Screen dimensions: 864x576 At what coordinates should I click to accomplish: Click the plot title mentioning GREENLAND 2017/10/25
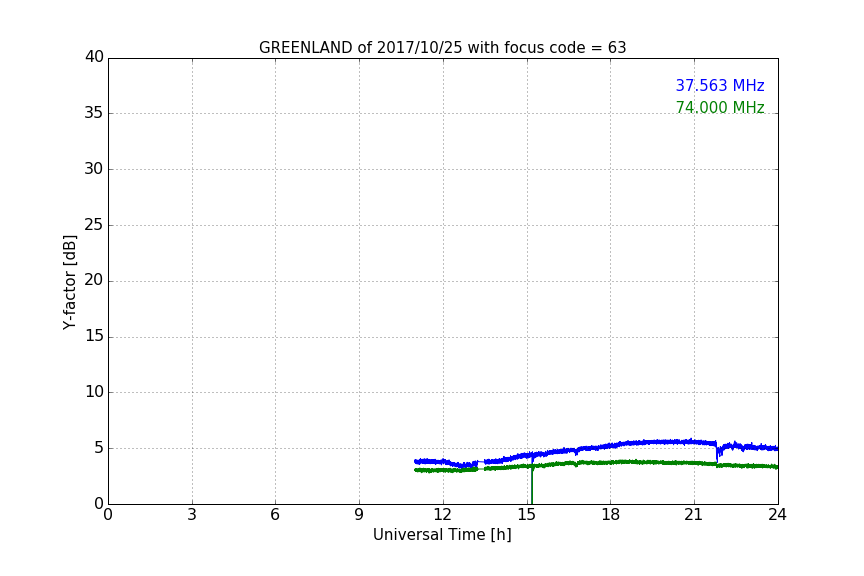click(x=442, y=48)
